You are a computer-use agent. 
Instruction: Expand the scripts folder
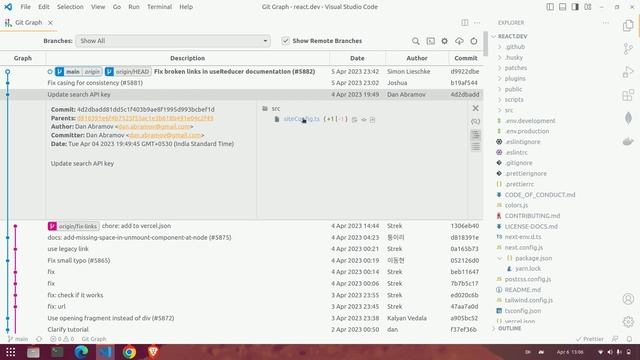pos(500,100)
